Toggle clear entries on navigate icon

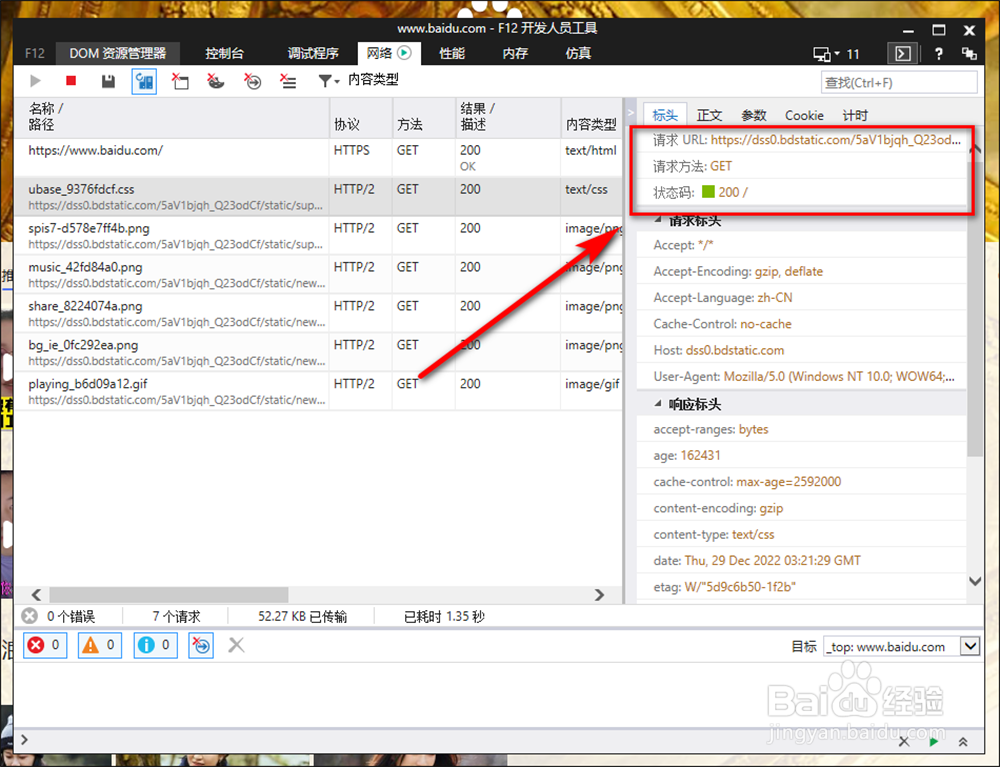253,81
